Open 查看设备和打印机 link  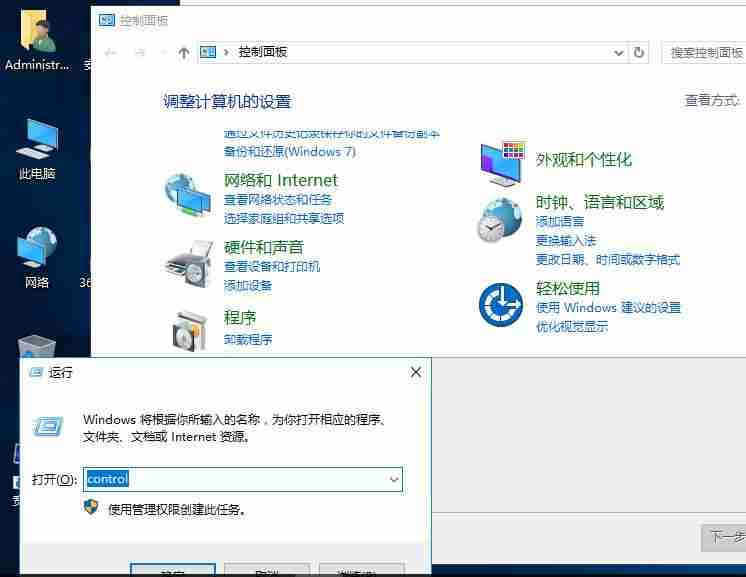(x=272, y=266)
